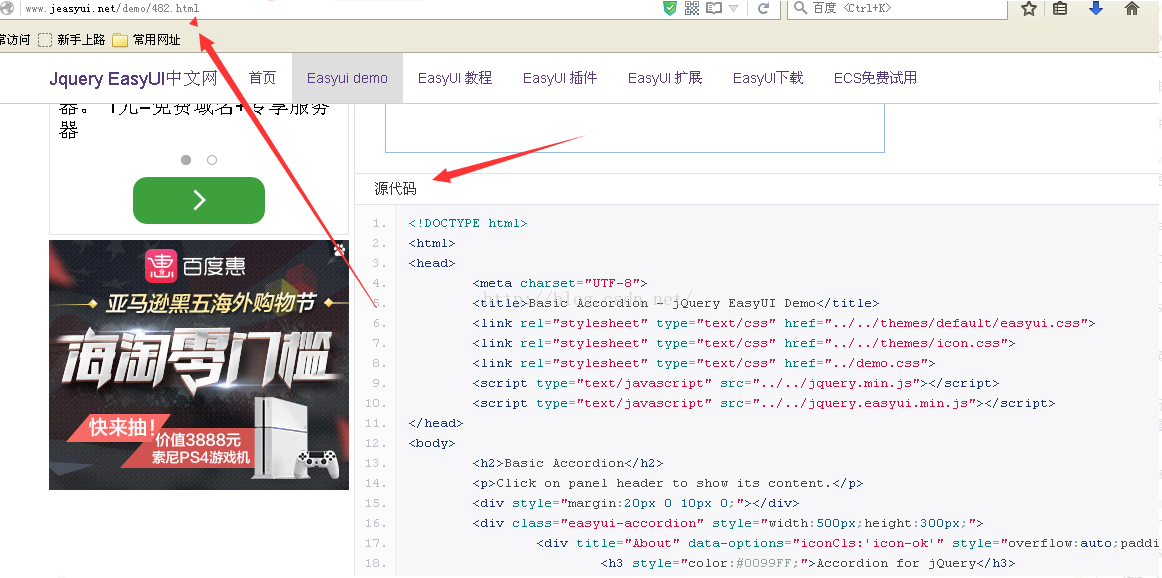Open downloads blue arrow icon
1162x578 pixels.
1096,8
